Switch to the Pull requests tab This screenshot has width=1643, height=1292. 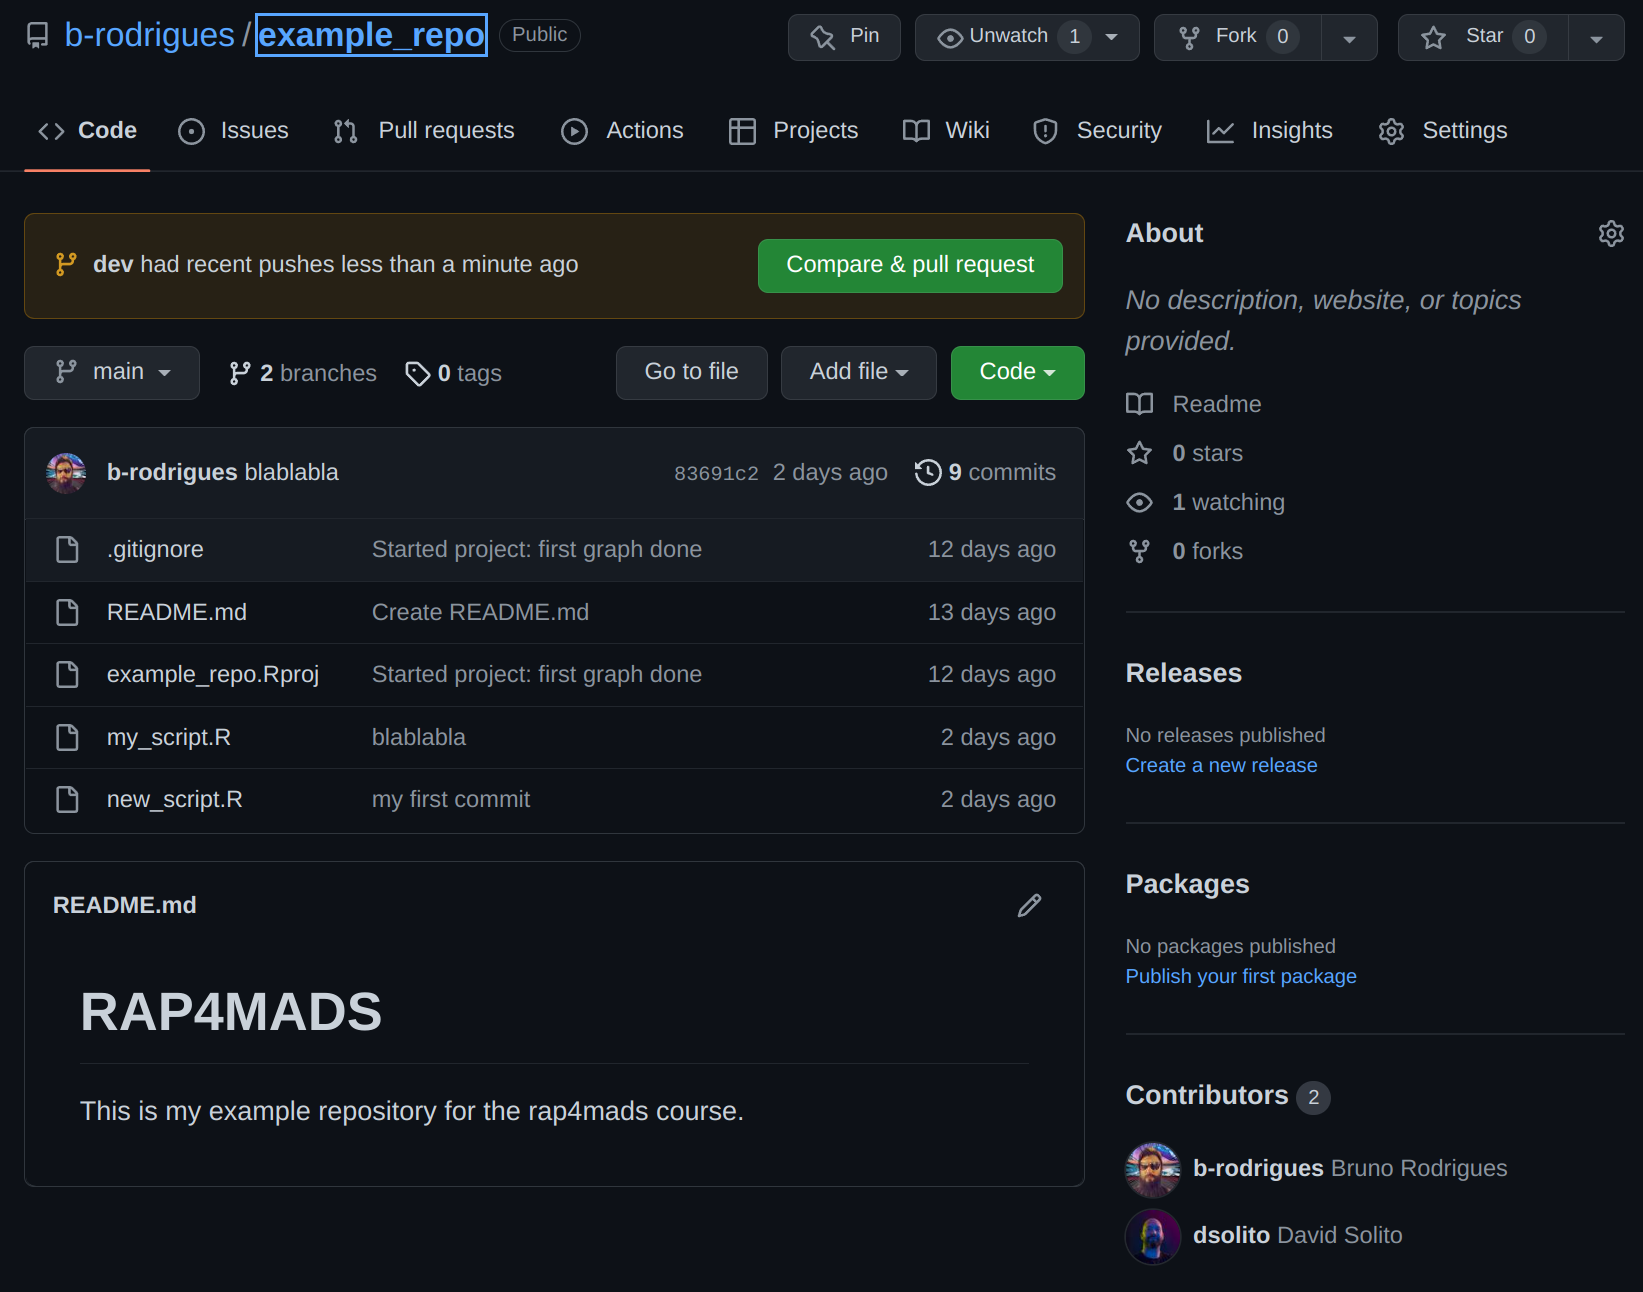pos(424,131)
